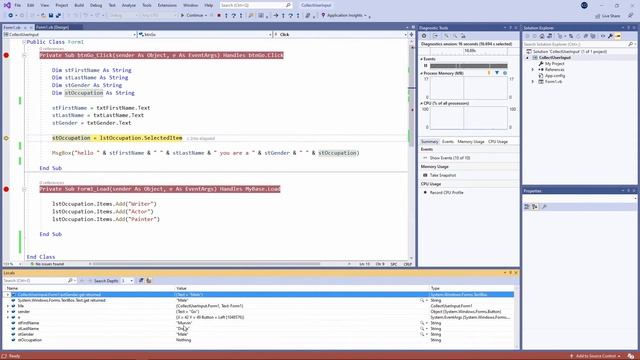Viewport: 640px width, 360px height.
Task: Switch to Events tab in Diagnostic Tools
Action: tap(448, 142)
